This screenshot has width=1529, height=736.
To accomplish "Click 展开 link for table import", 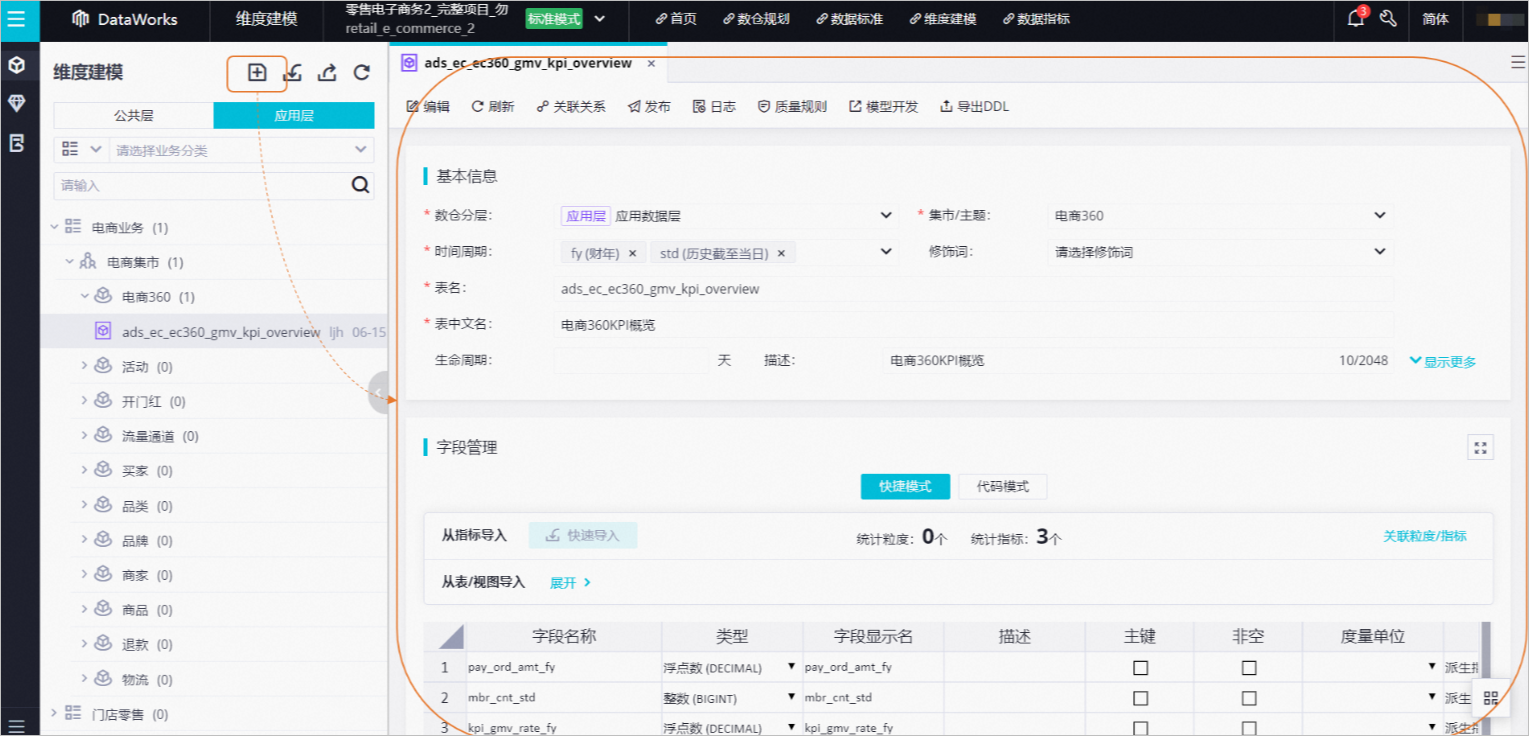I will (x=571, y=582).
